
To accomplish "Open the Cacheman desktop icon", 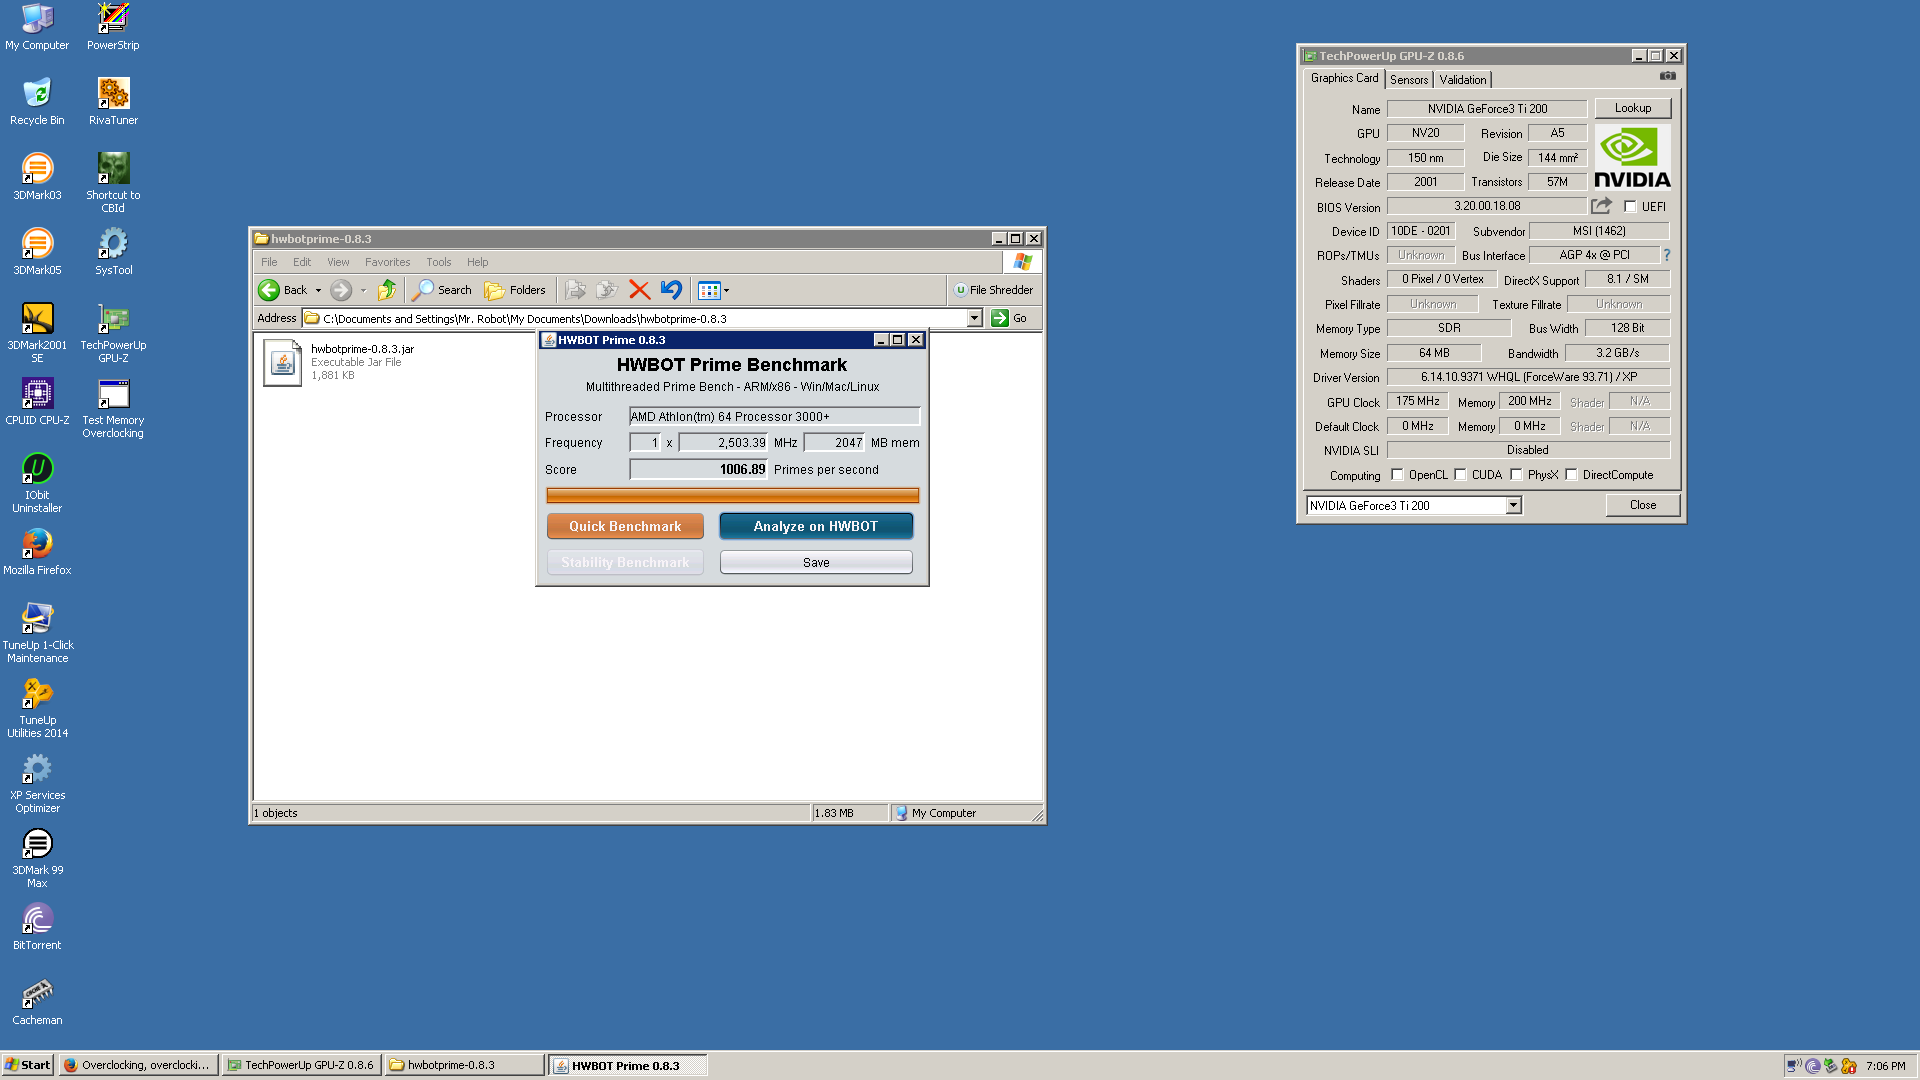I will coord(37,1001).
